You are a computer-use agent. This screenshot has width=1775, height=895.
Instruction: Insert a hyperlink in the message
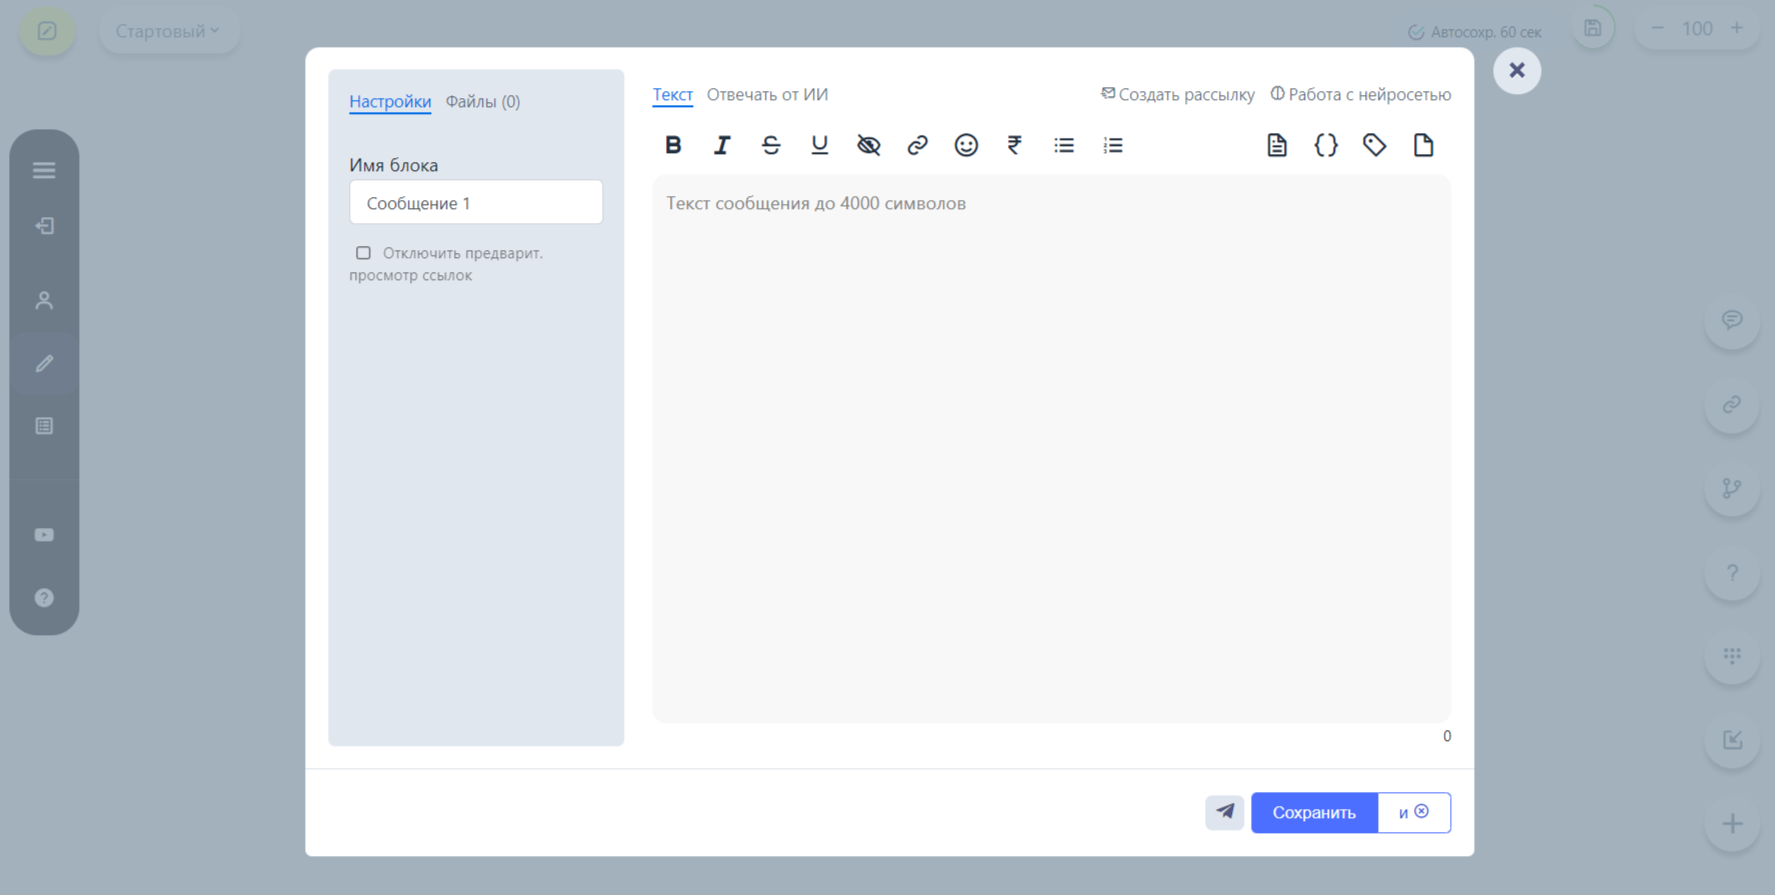[x=917, y=145]
